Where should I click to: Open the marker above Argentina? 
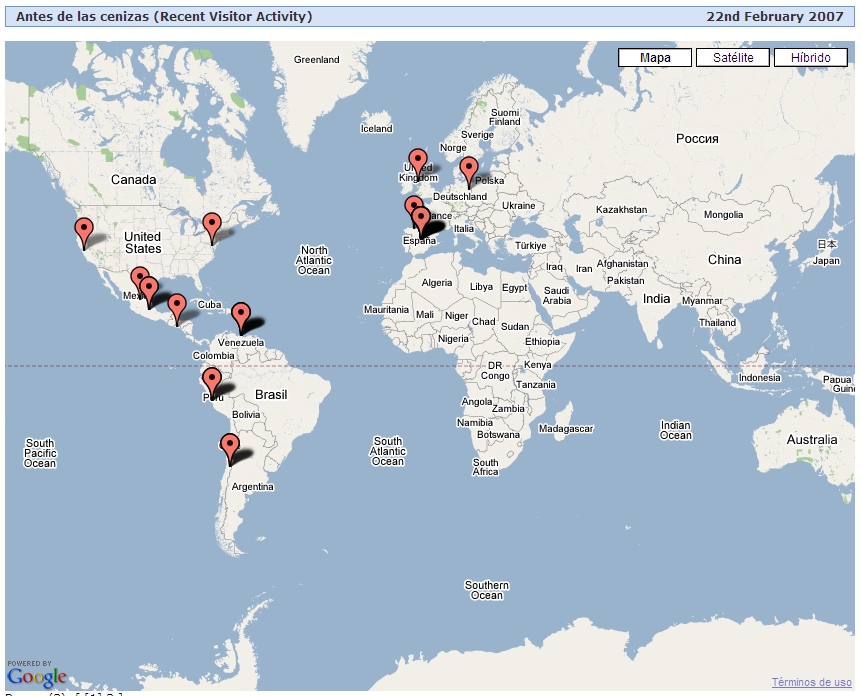(x=230, y=446)
